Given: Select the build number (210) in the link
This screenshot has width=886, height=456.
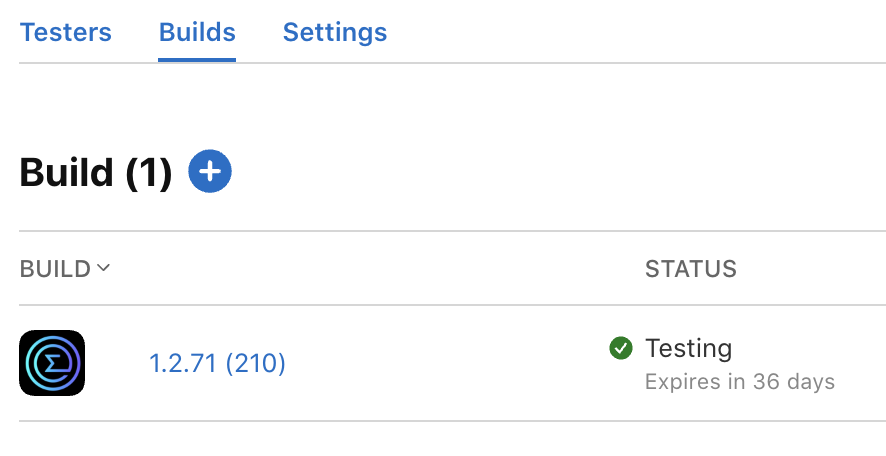Looking at the screenshot, I should pos(255,363).
